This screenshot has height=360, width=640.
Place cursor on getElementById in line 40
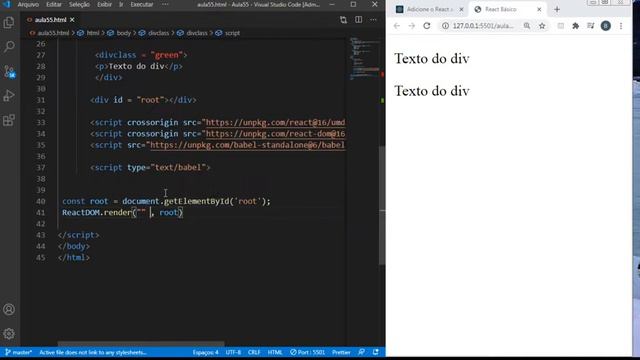198,201
